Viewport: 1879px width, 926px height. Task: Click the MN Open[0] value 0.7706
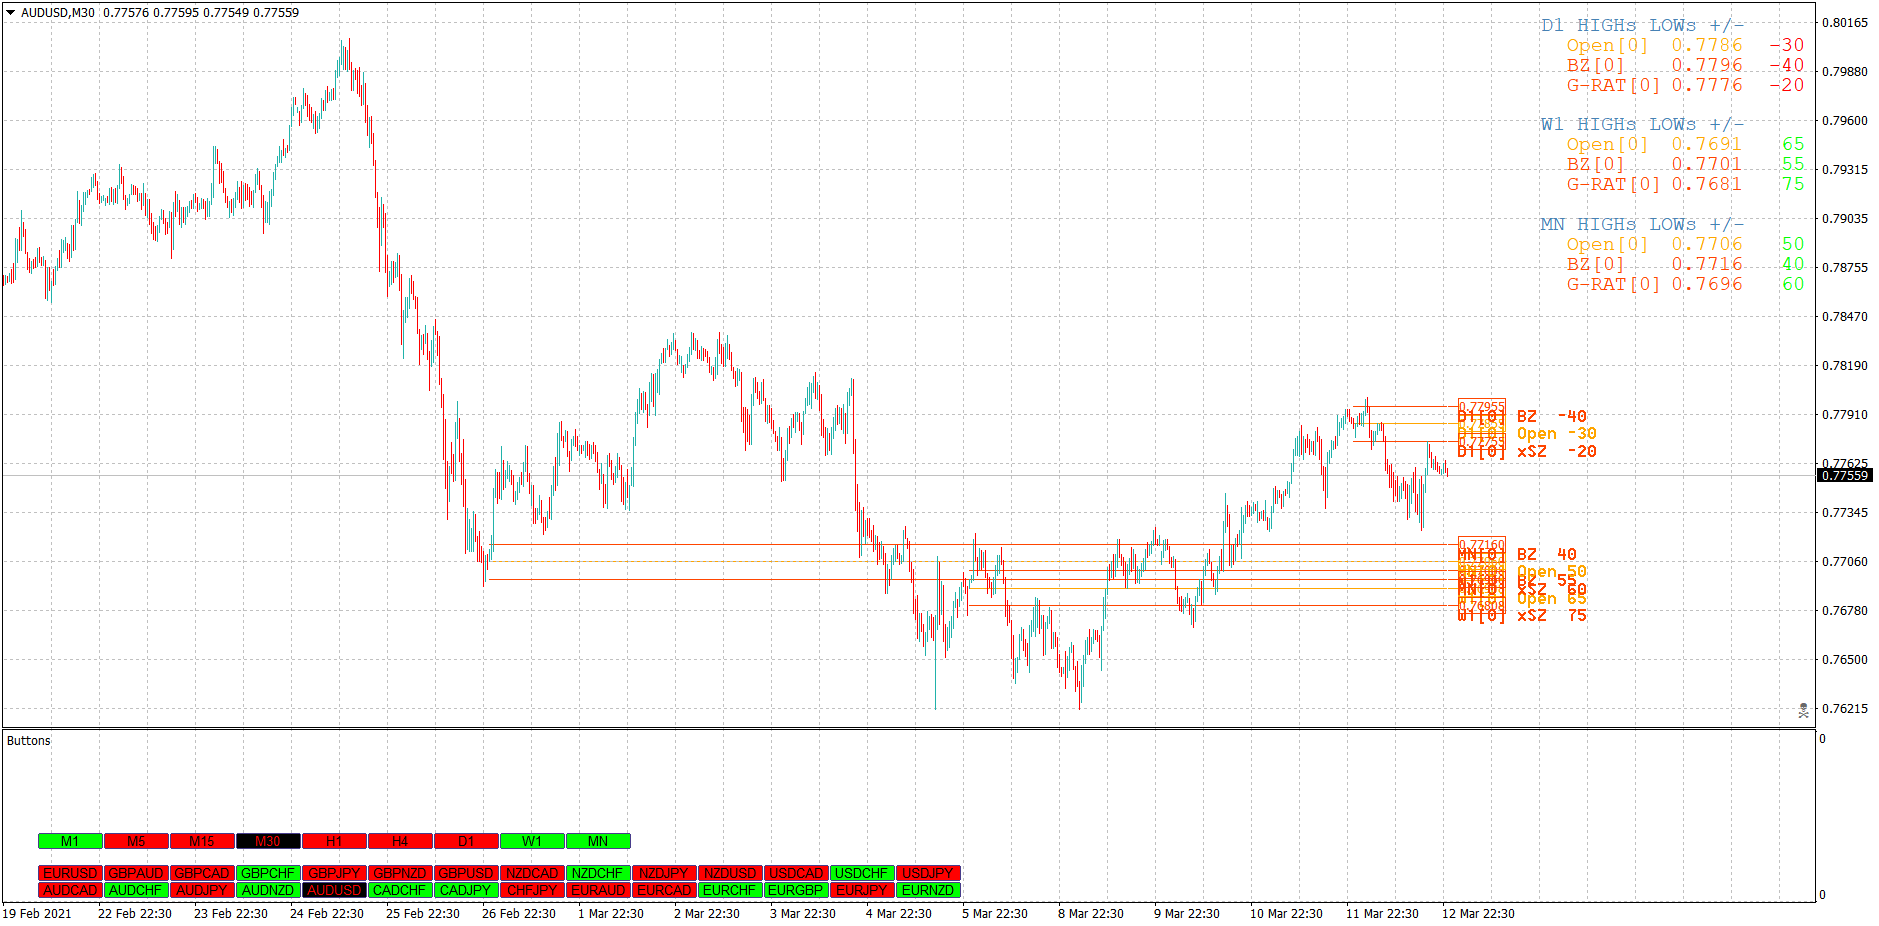(x=1707, y=244)
